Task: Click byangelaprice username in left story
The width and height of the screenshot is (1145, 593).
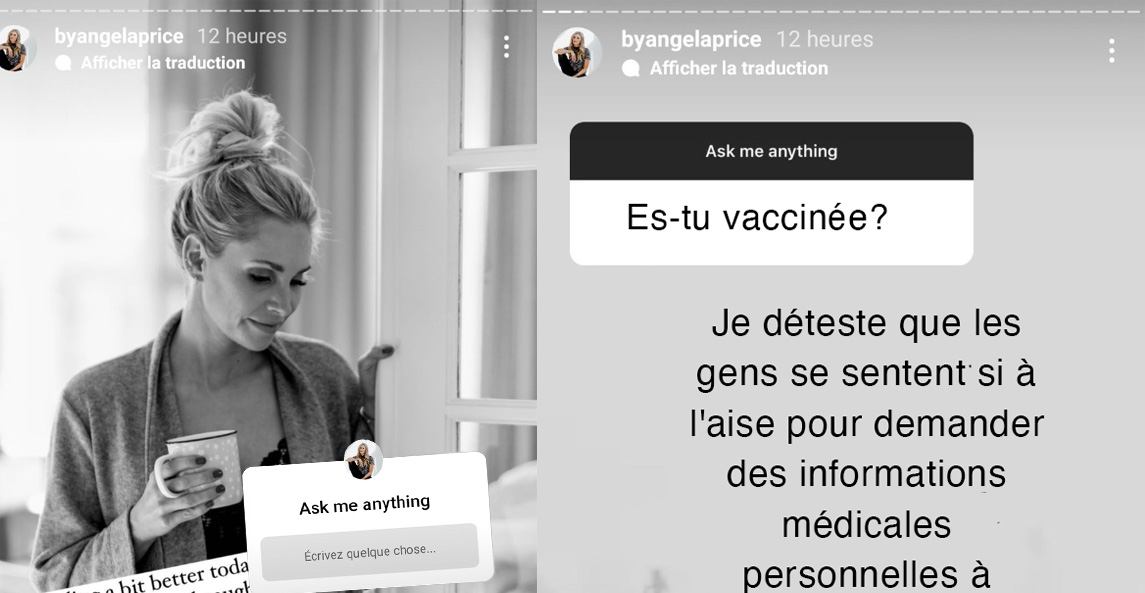Action: pos(119,36)
